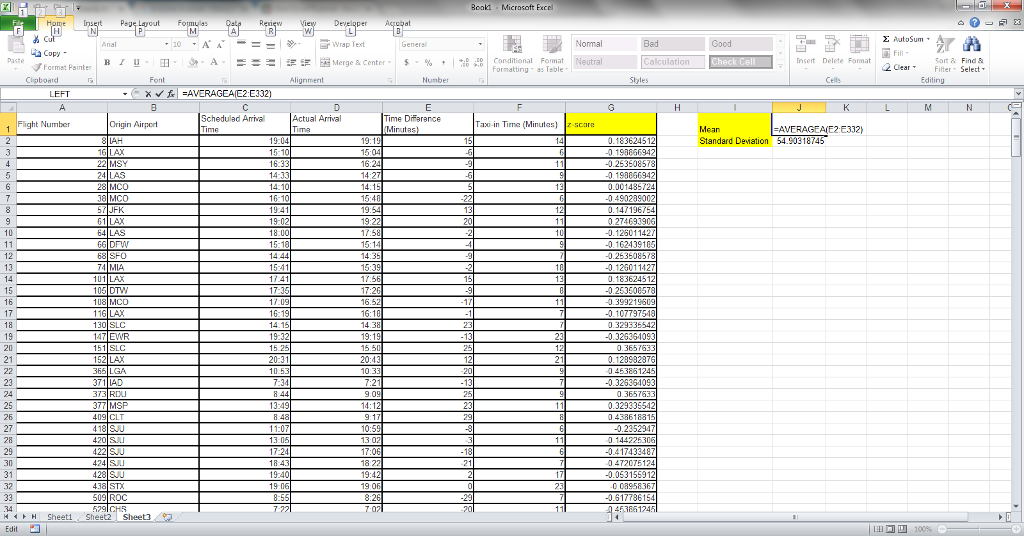1024x536 pixels.
Task: Click the Decrease Indent icon
Action: click(x=291, y=63)
